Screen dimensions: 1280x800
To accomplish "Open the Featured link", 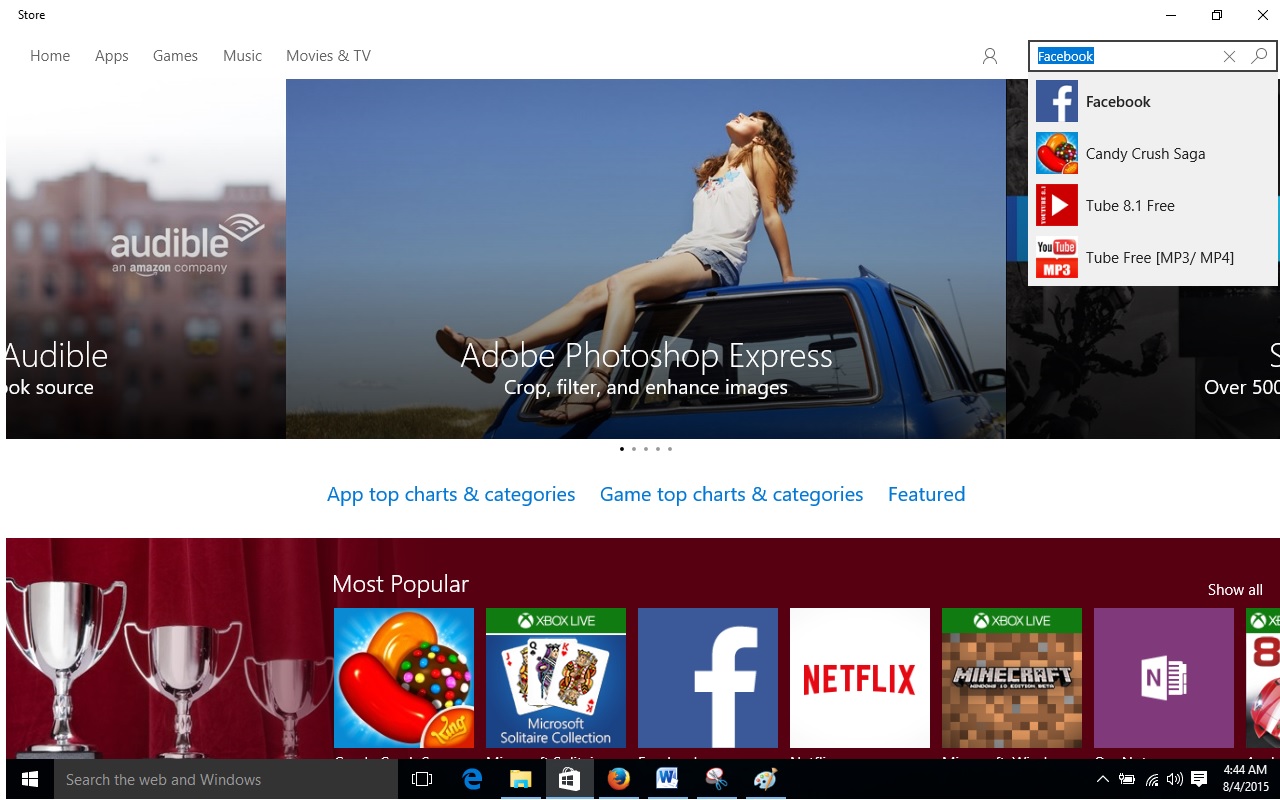I will pos(927,494).
